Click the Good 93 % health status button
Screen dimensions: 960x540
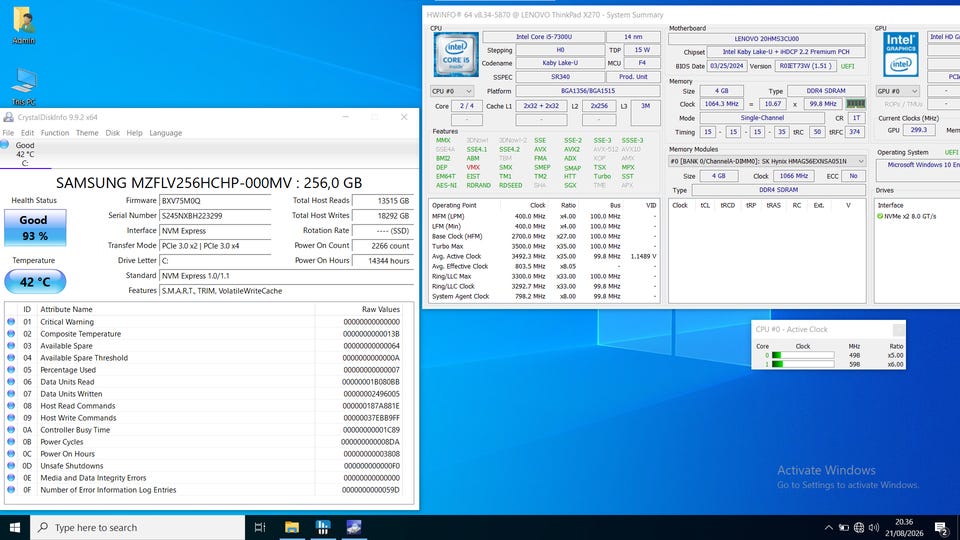(x=35, y=228)
